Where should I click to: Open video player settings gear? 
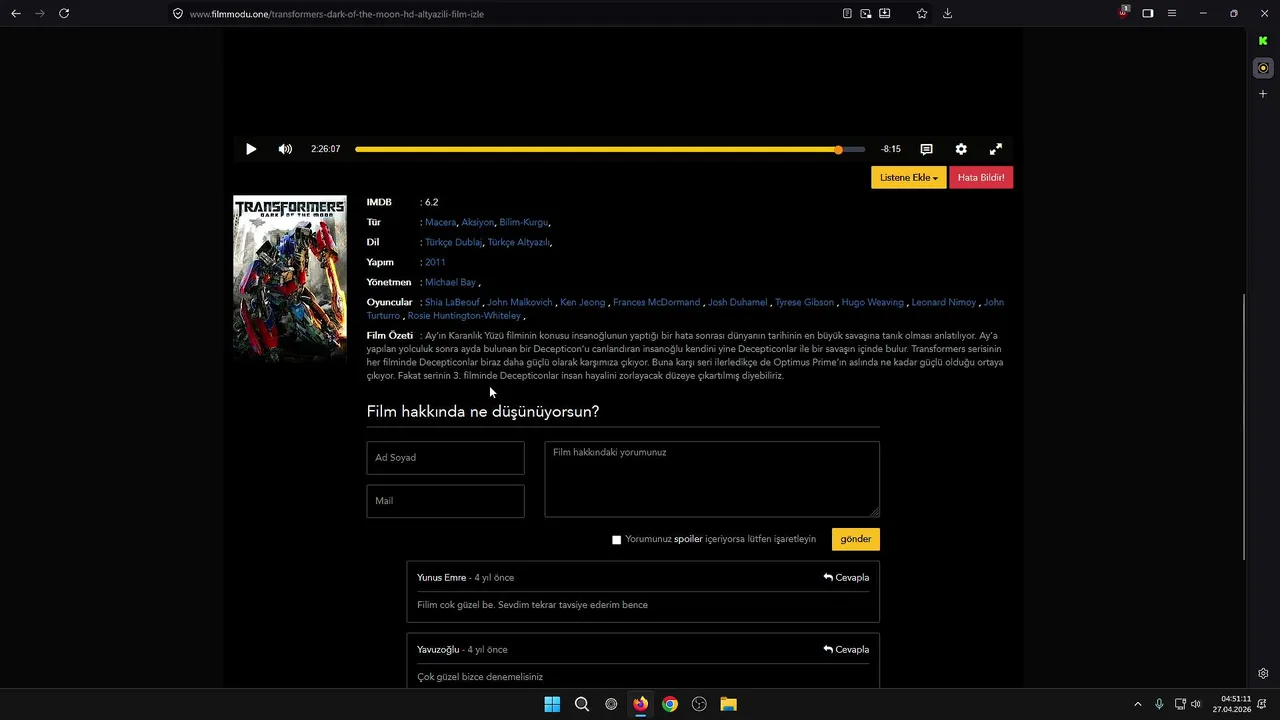961,149
